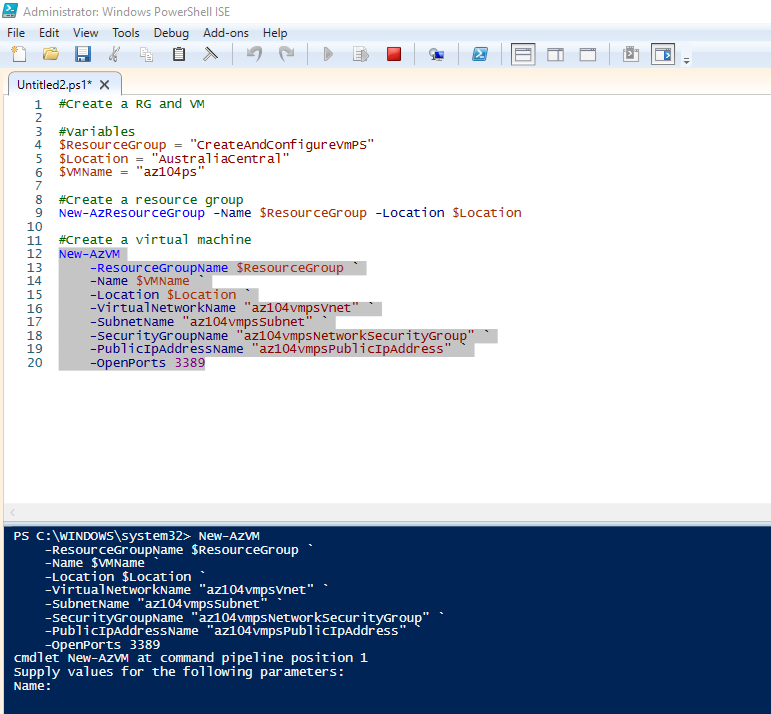Click the Open script folder icon
Image resolution: width=771 pixels, height=714 pixels.
[51, 54]
